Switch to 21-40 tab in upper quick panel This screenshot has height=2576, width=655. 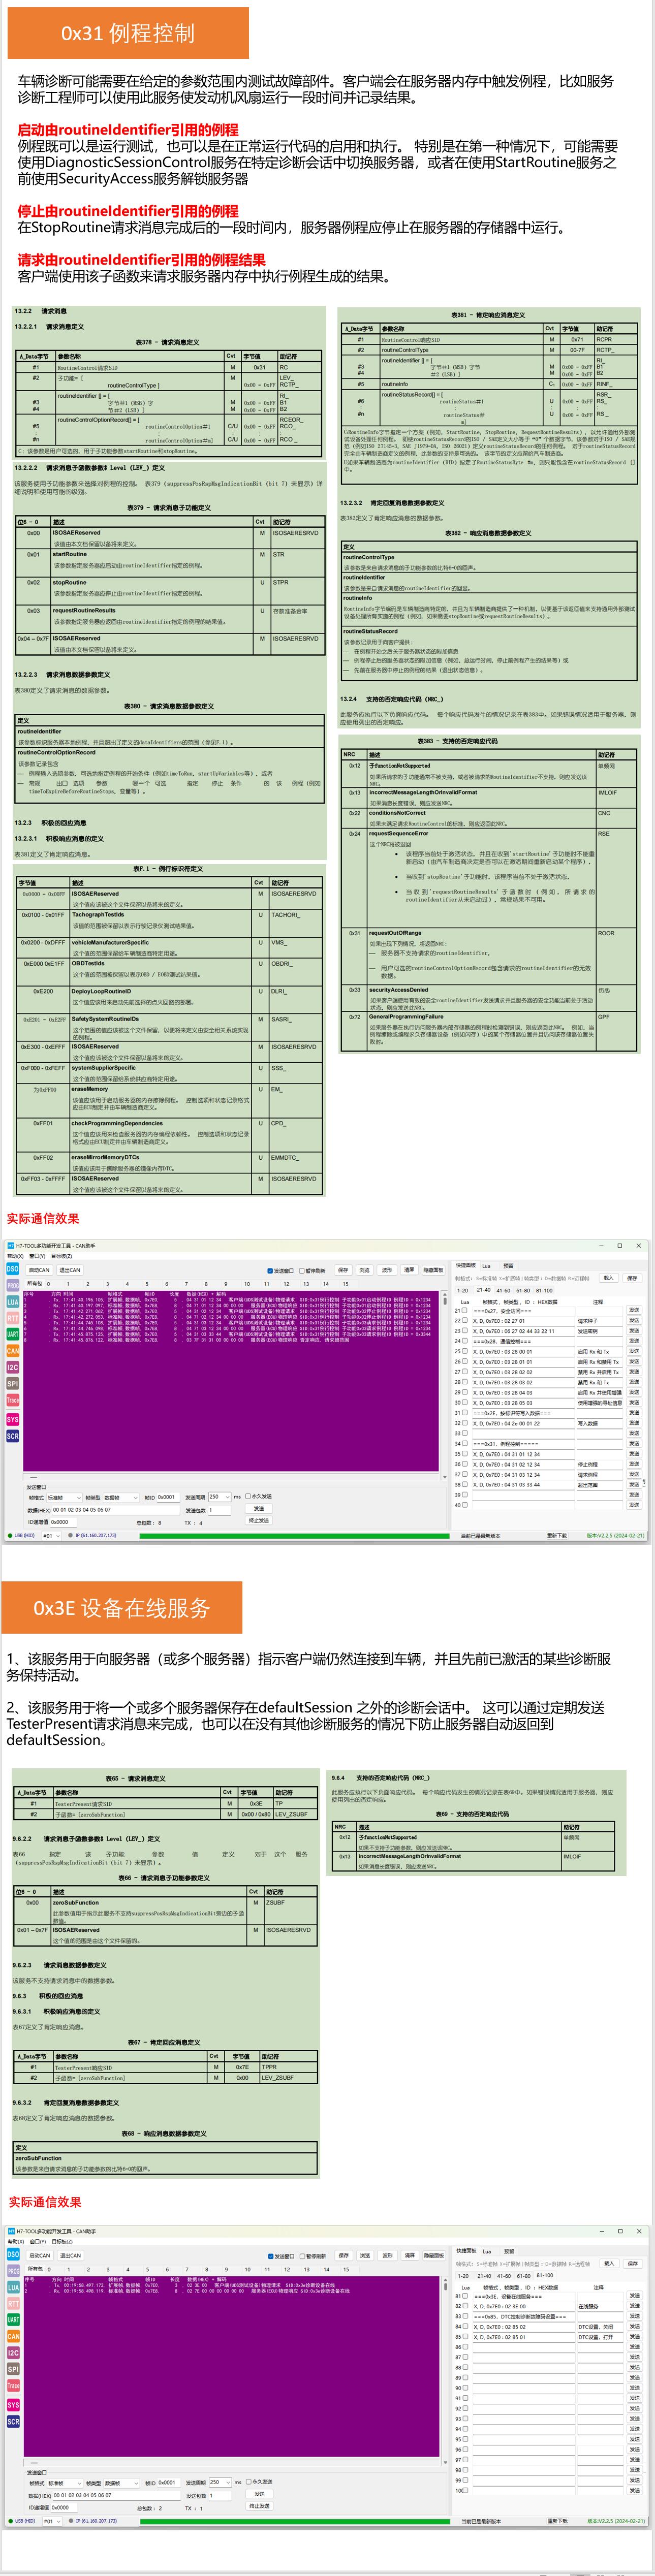tap(483, 1290)
